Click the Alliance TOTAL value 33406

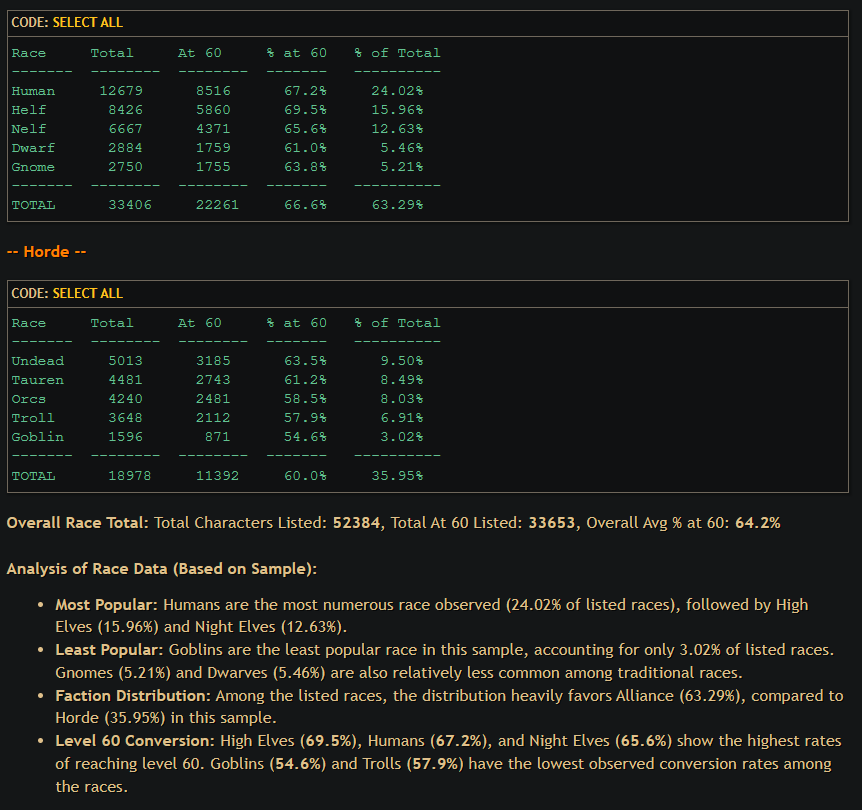(x=130, y=205)
